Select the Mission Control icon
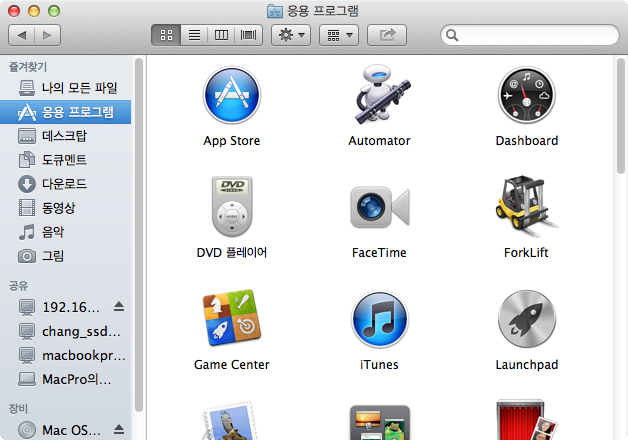This screenshot has height=440, width=628. click(x=379, y=423)
